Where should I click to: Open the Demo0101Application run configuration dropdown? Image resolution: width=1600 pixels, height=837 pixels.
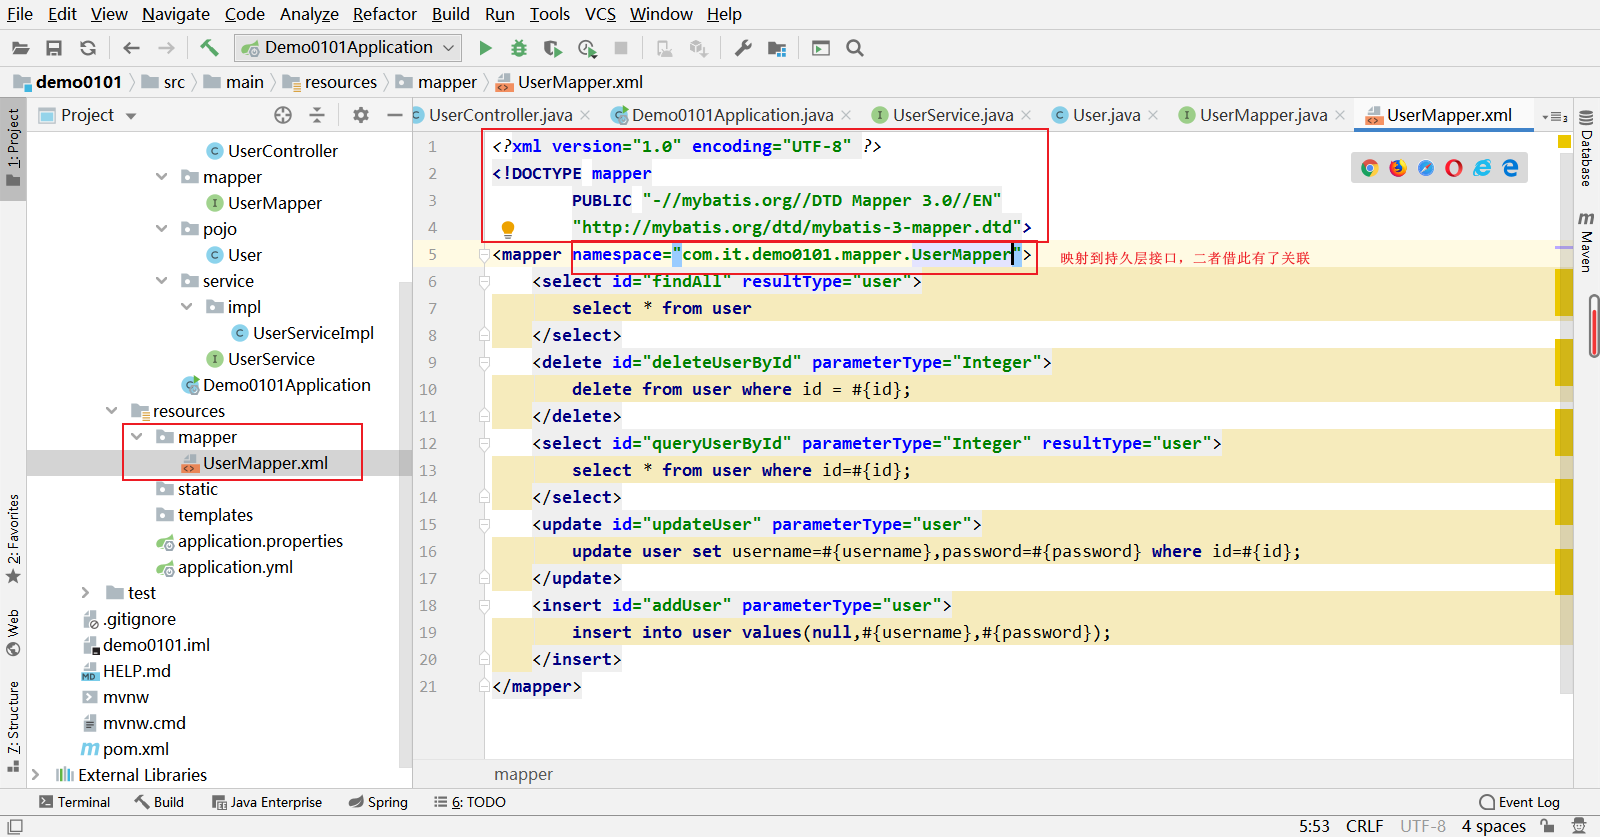[x=348, y=47]
